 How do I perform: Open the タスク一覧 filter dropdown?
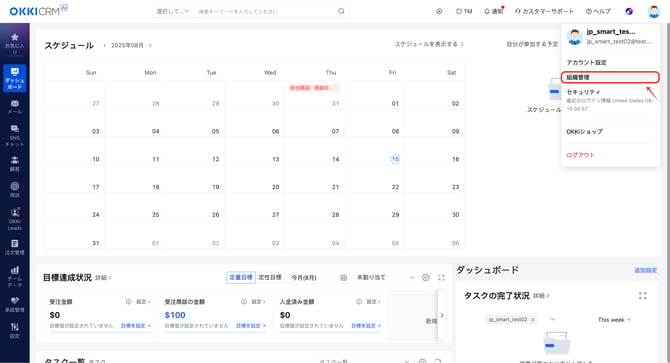coord(364,361)
